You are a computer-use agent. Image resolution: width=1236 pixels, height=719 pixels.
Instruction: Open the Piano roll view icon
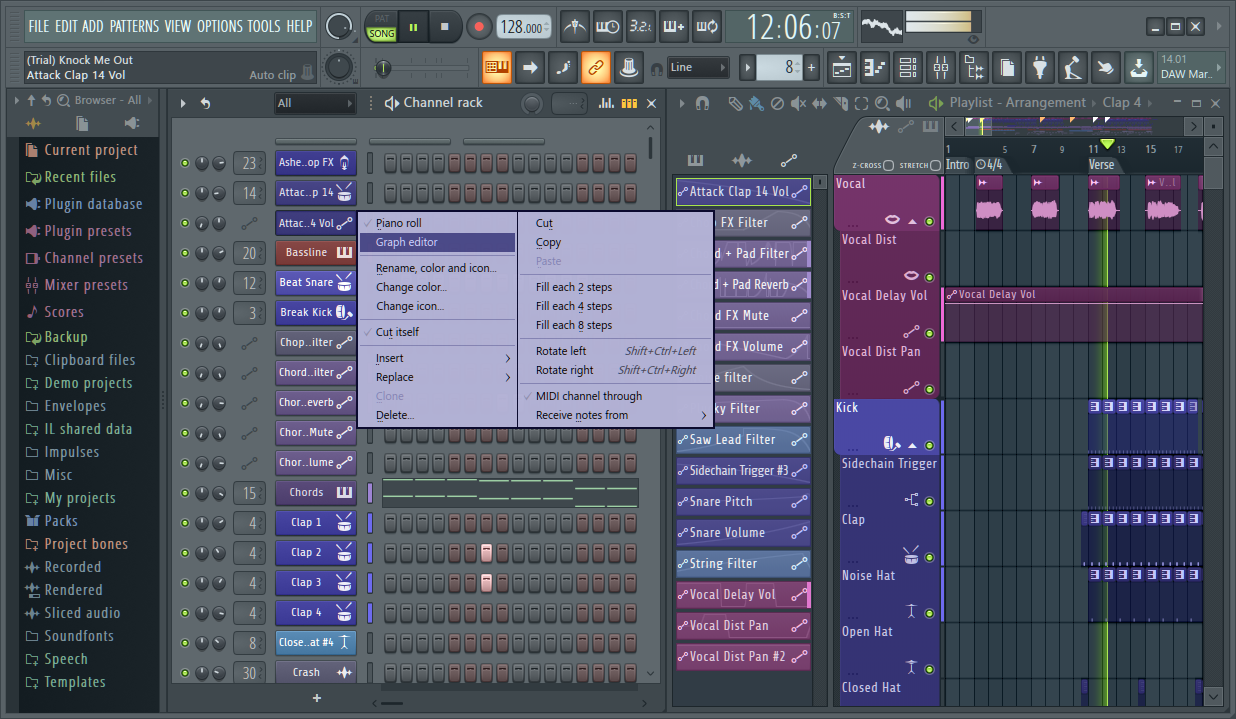tap(875, 67)
